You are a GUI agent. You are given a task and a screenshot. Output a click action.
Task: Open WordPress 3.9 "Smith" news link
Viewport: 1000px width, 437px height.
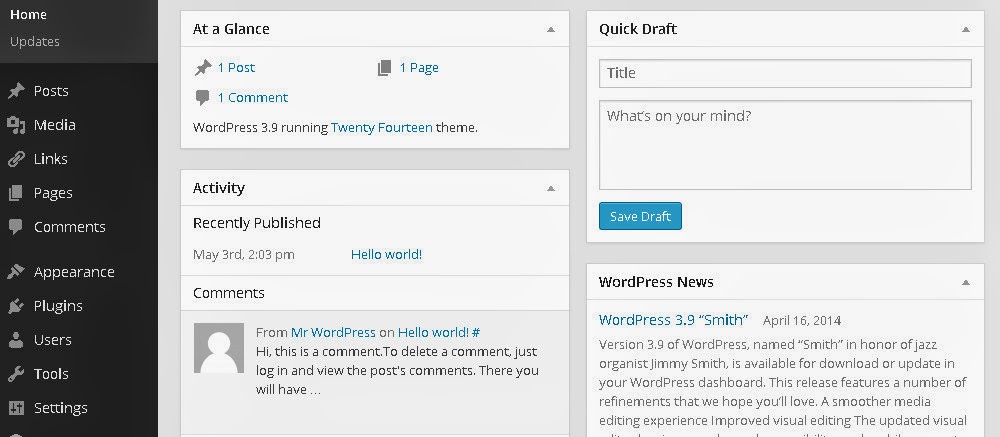pos(673,320)
